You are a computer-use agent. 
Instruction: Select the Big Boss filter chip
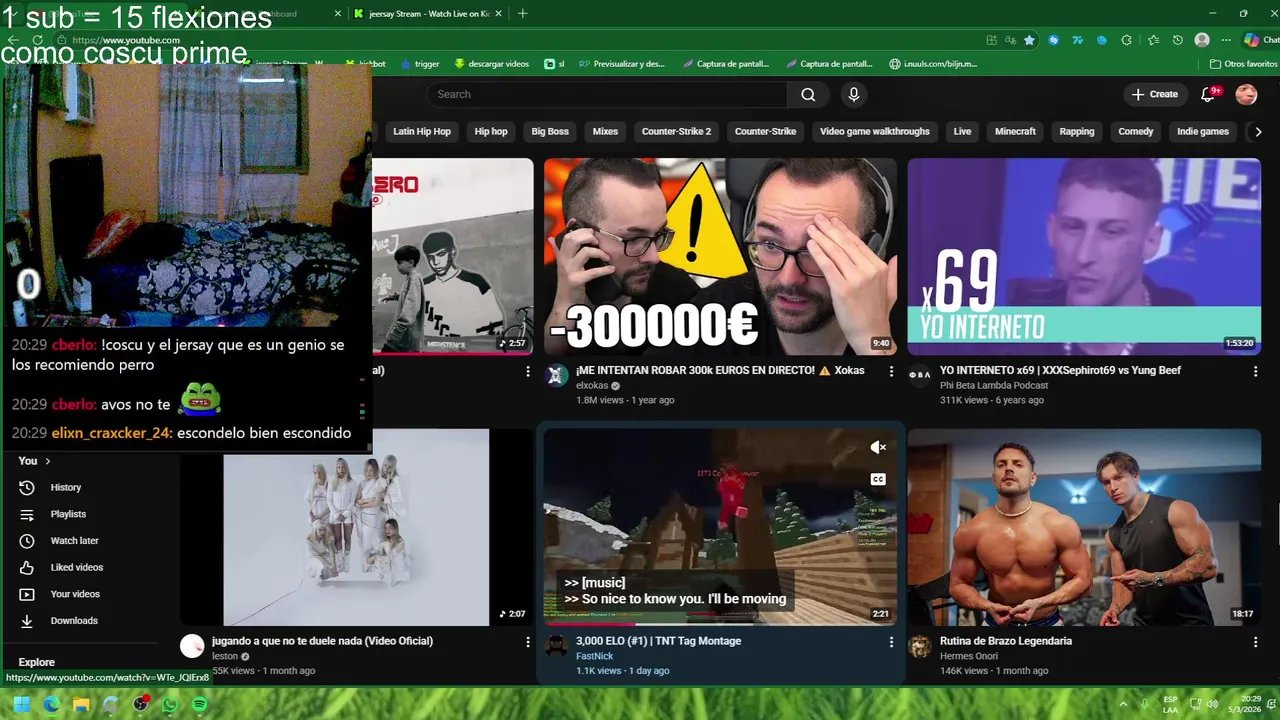point(550,131)
